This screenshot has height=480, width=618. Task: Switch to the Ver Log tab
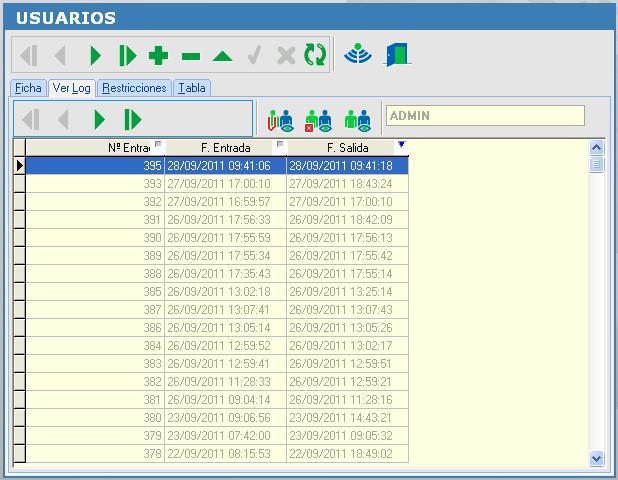click(x=72, y=88)
